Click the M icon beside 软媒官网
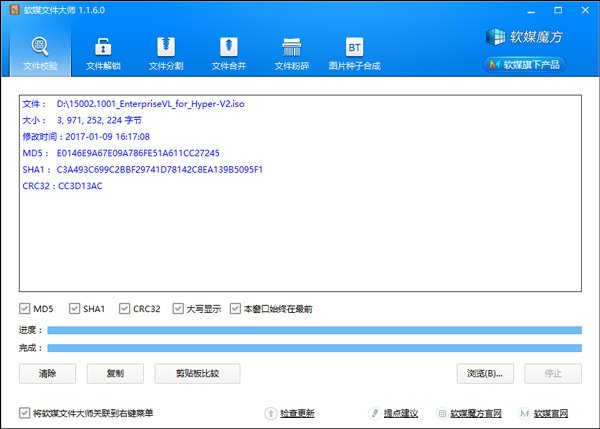 click(525, 413)
